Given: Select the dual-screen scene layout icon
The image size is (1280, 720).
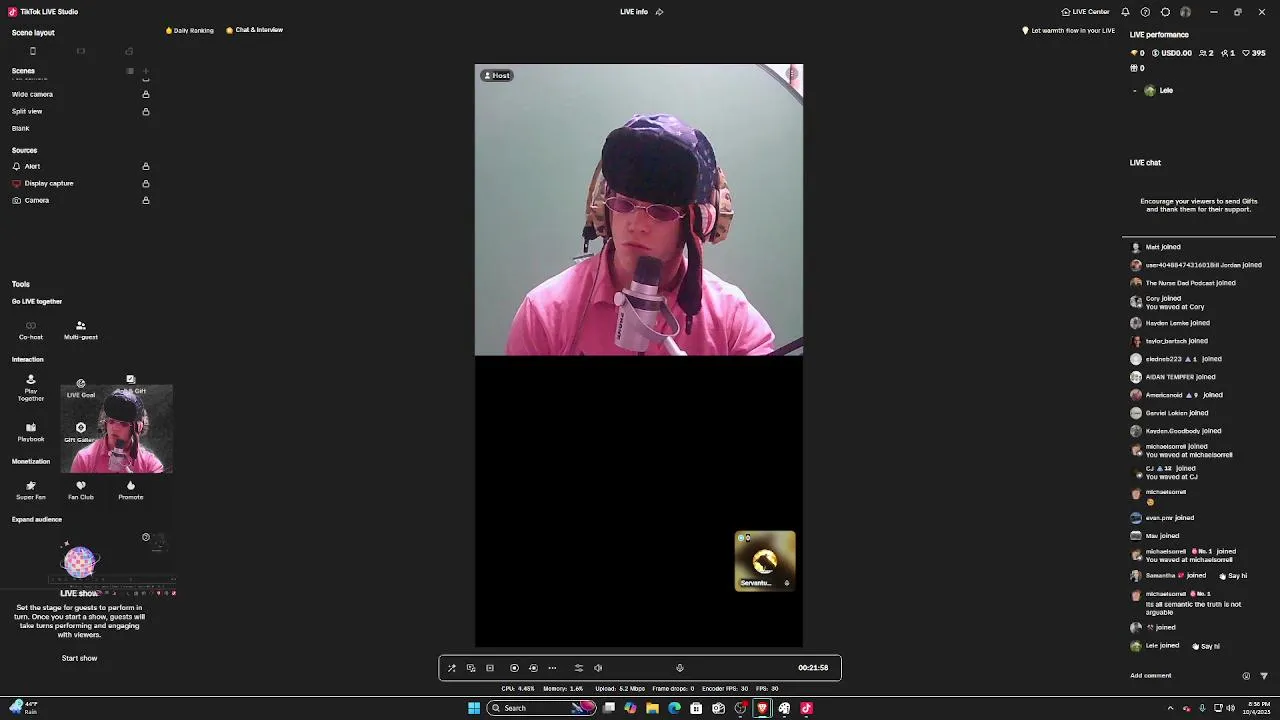Looking at the screenshot, I should click(x=129, y=51).
